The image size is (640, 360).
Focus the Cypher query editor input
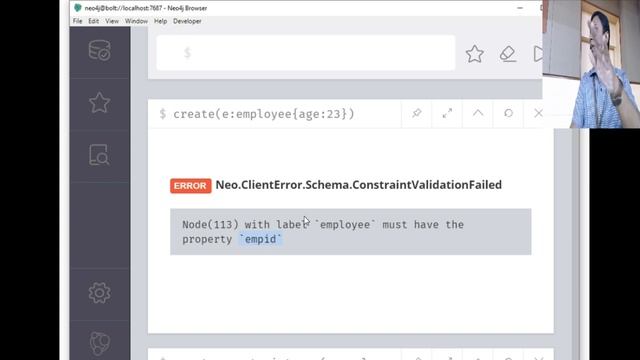(306, 53)
